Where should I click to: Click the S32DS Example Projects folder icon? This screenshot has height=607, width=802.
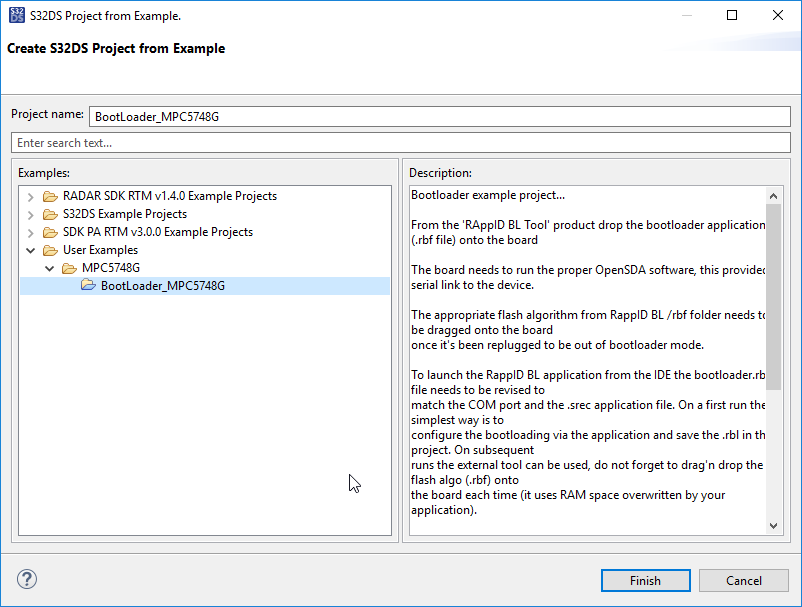pos(50,214)
